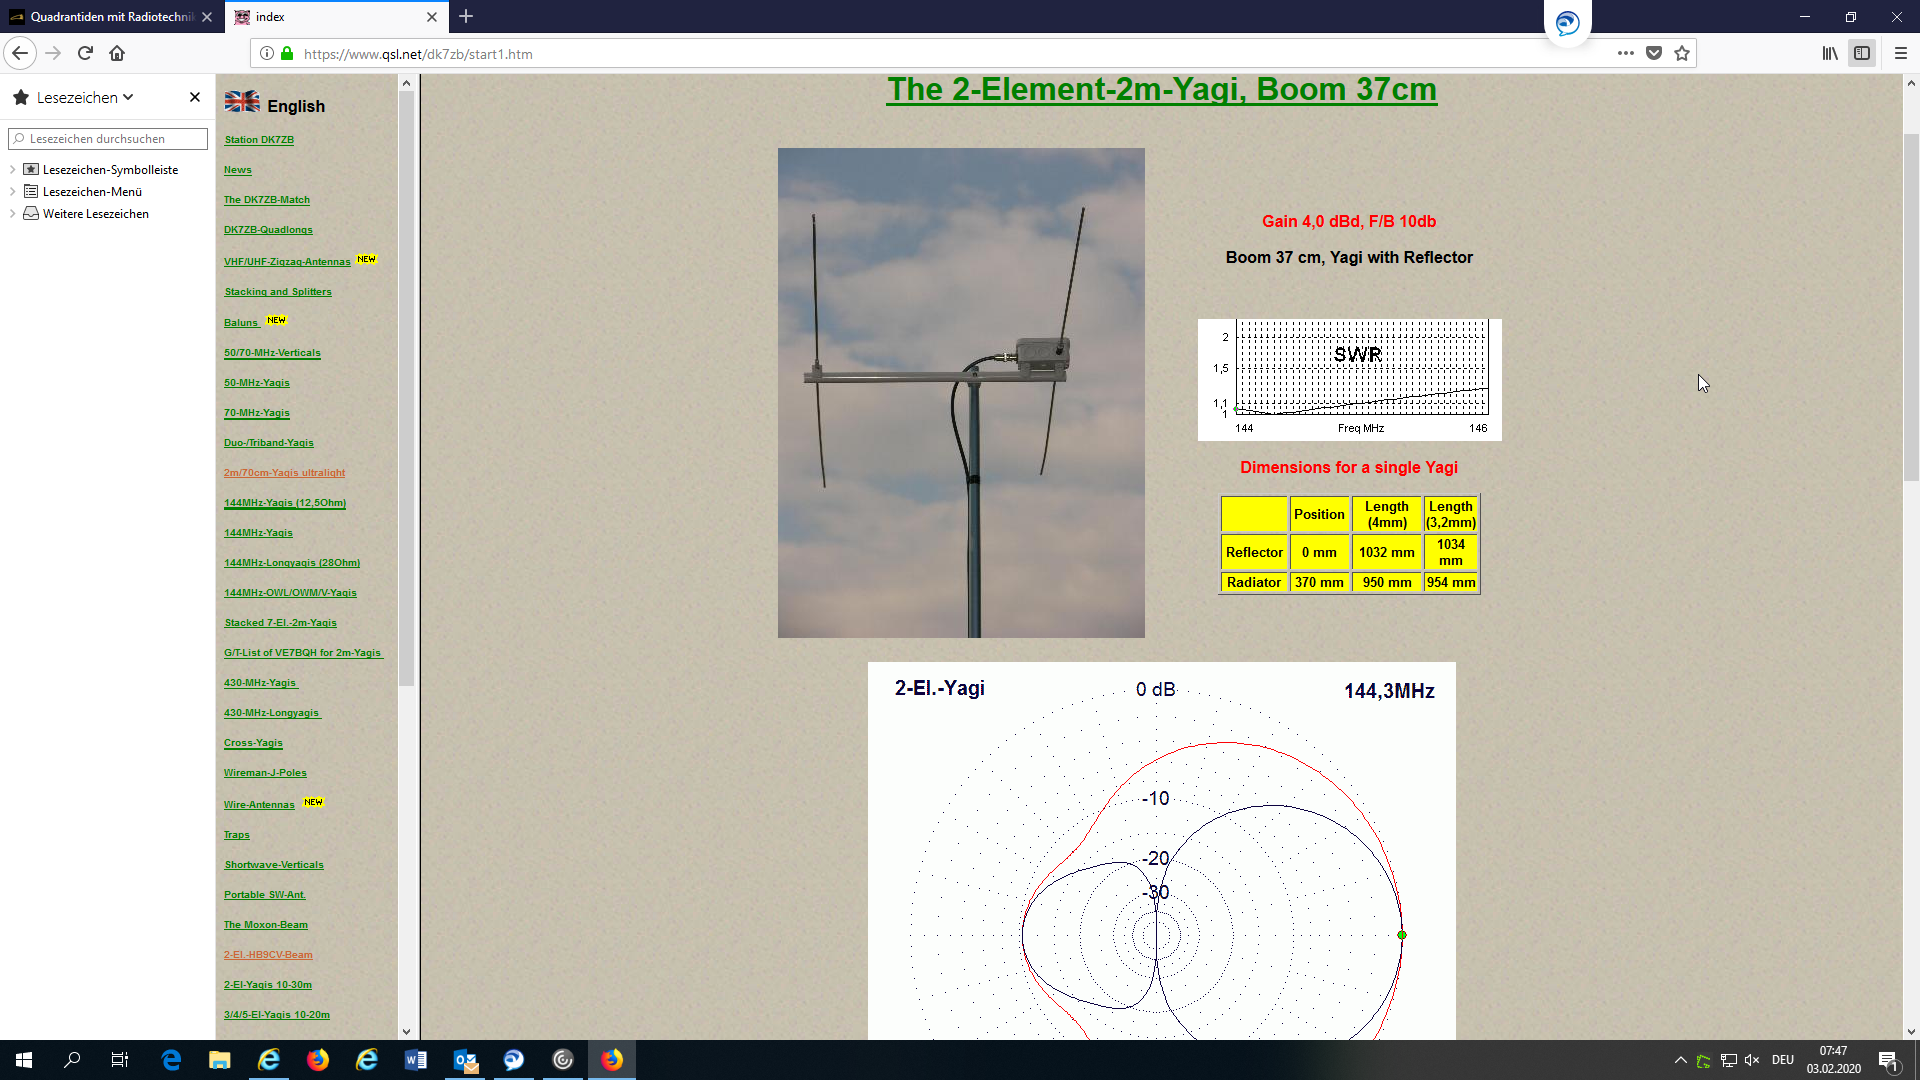
Task: Open the Windows notification center
Action: click(1888, 1061)
